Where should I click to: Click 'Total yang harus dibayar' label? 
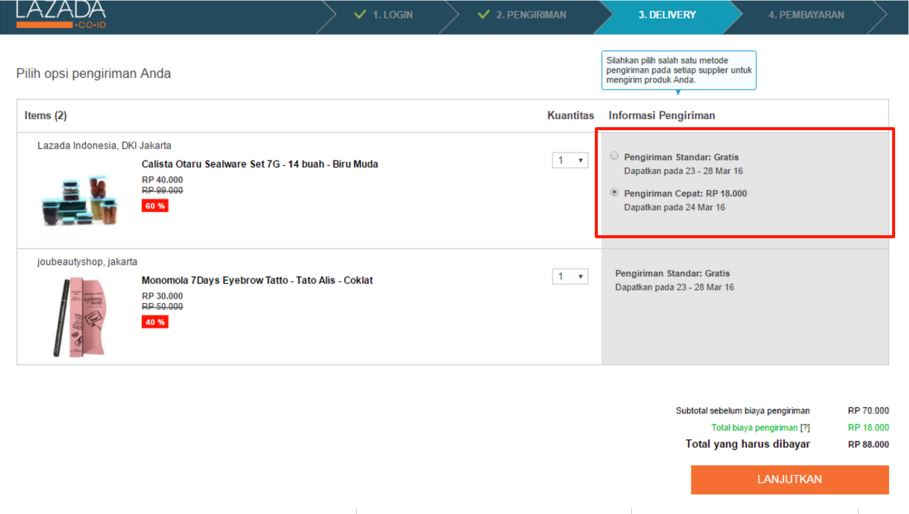click(x=748, y=444)
